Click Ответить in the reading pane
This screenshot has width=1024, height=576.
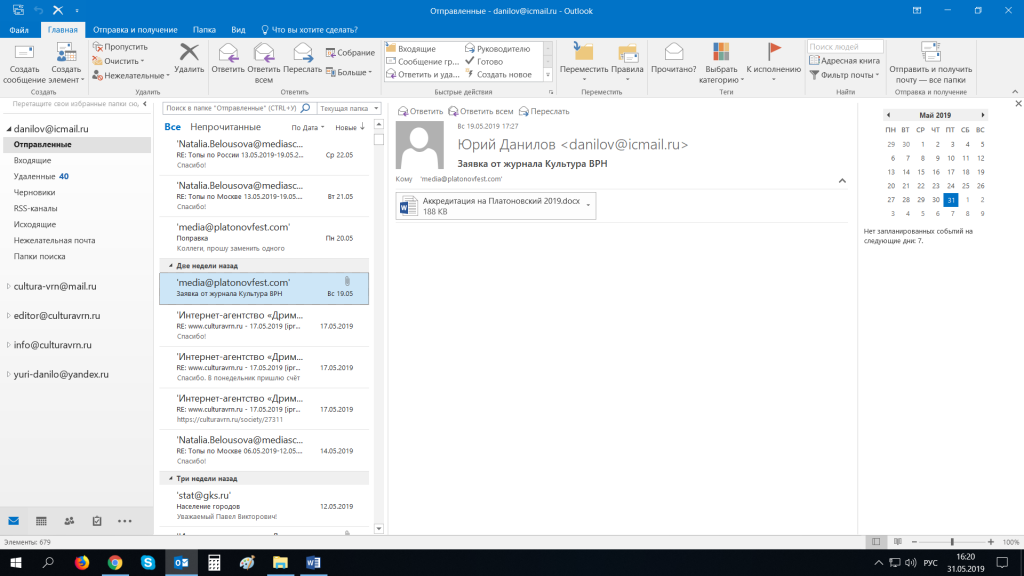click(421, 112)
